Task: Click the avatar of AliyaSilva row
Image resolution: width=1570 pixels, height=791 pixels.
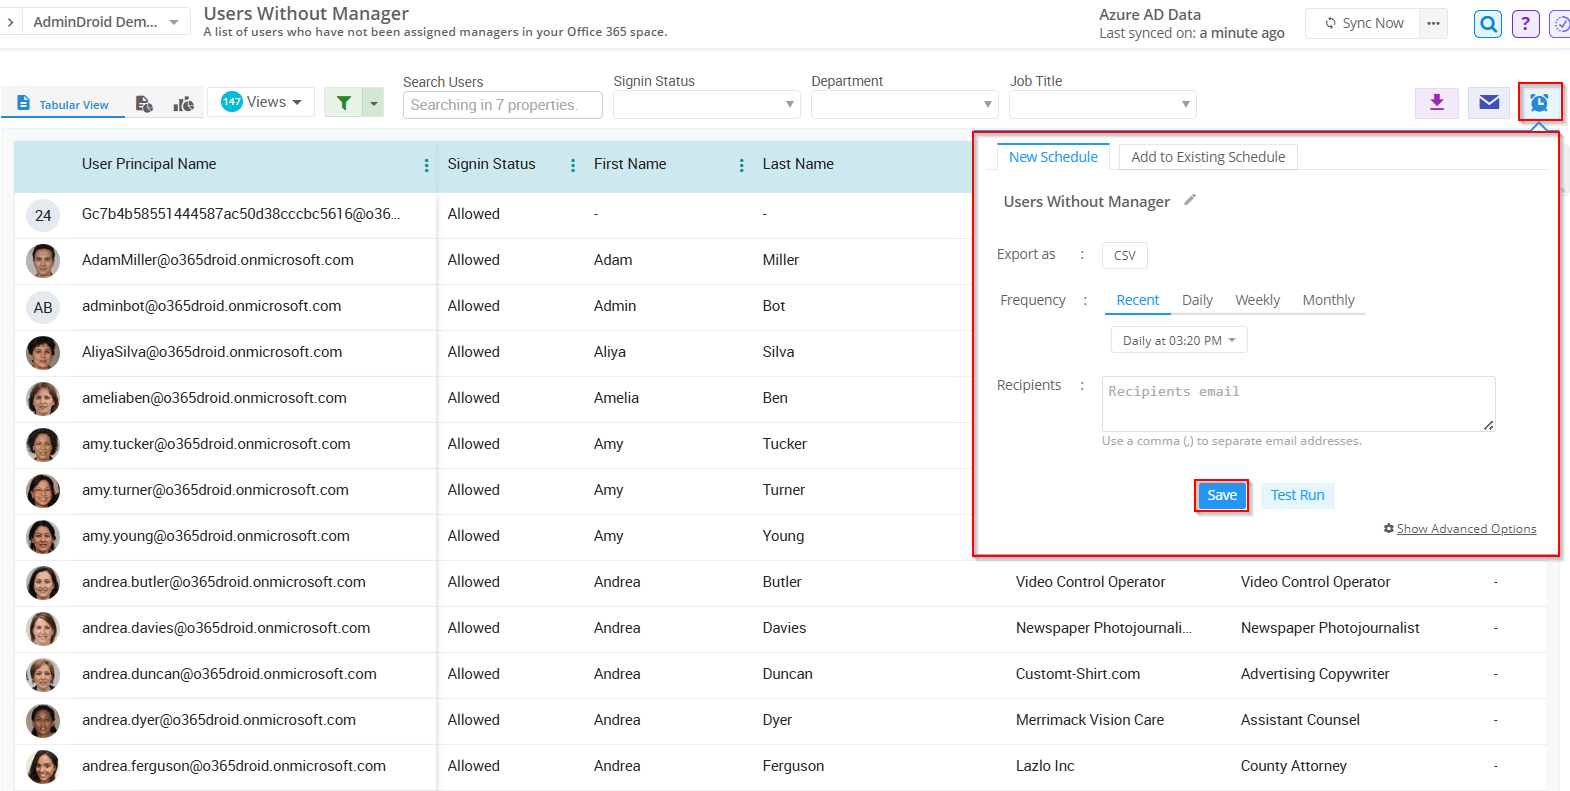Action: tap(43, 353)
